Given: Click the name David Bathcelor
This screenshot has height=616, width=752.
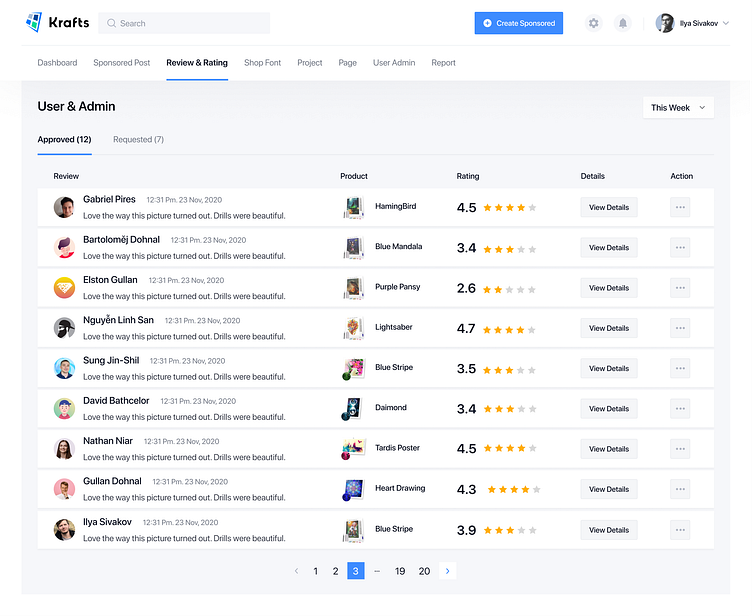Looking at the screenshot, I should pos(116,401).
